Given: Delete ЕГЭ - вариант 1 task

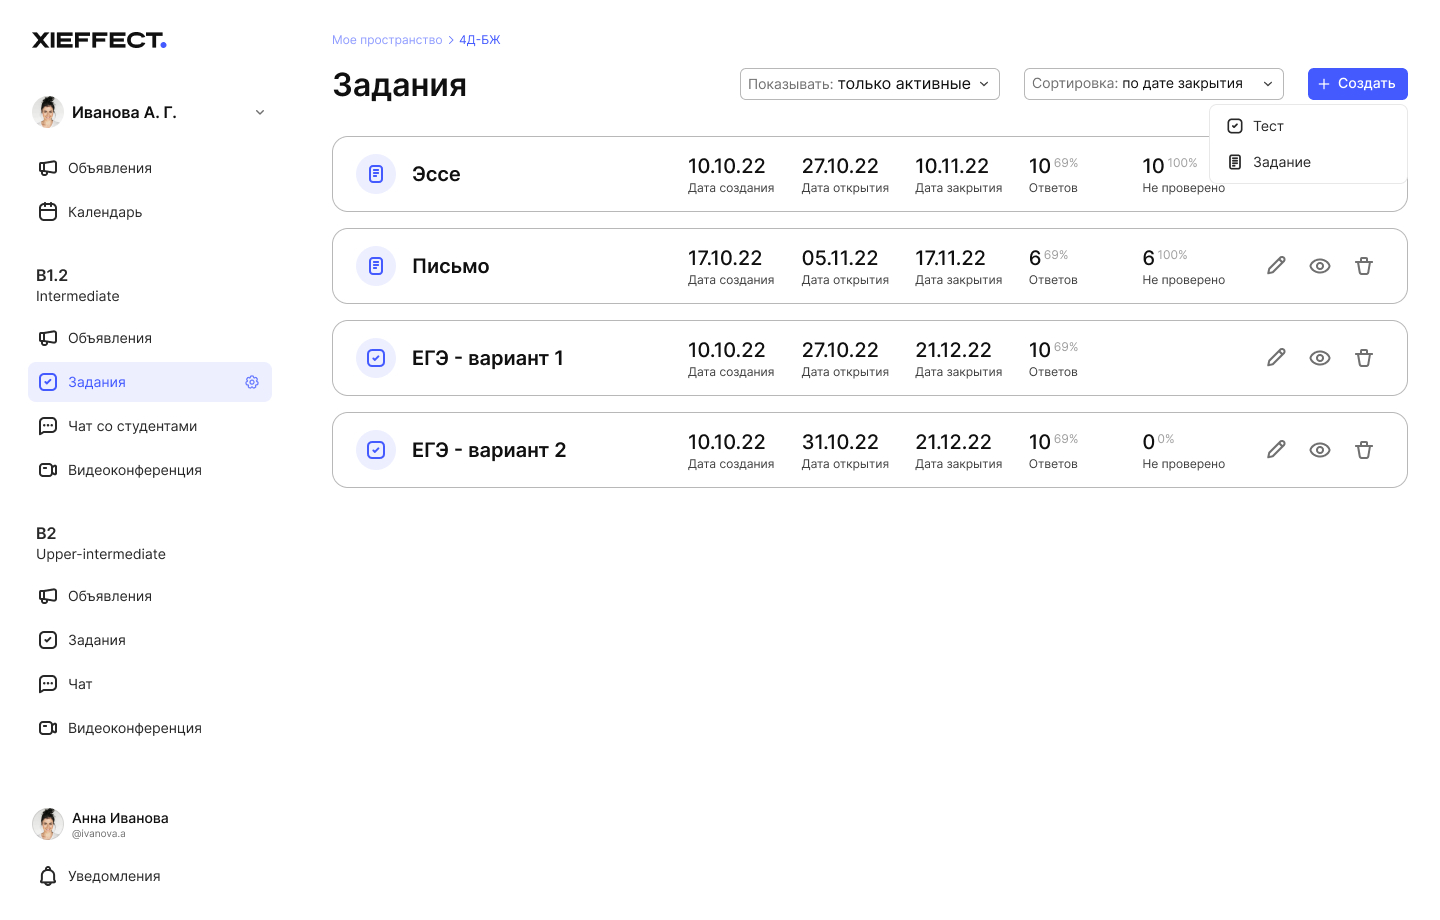Looking at the screenshot, I should click(1364, 358).
